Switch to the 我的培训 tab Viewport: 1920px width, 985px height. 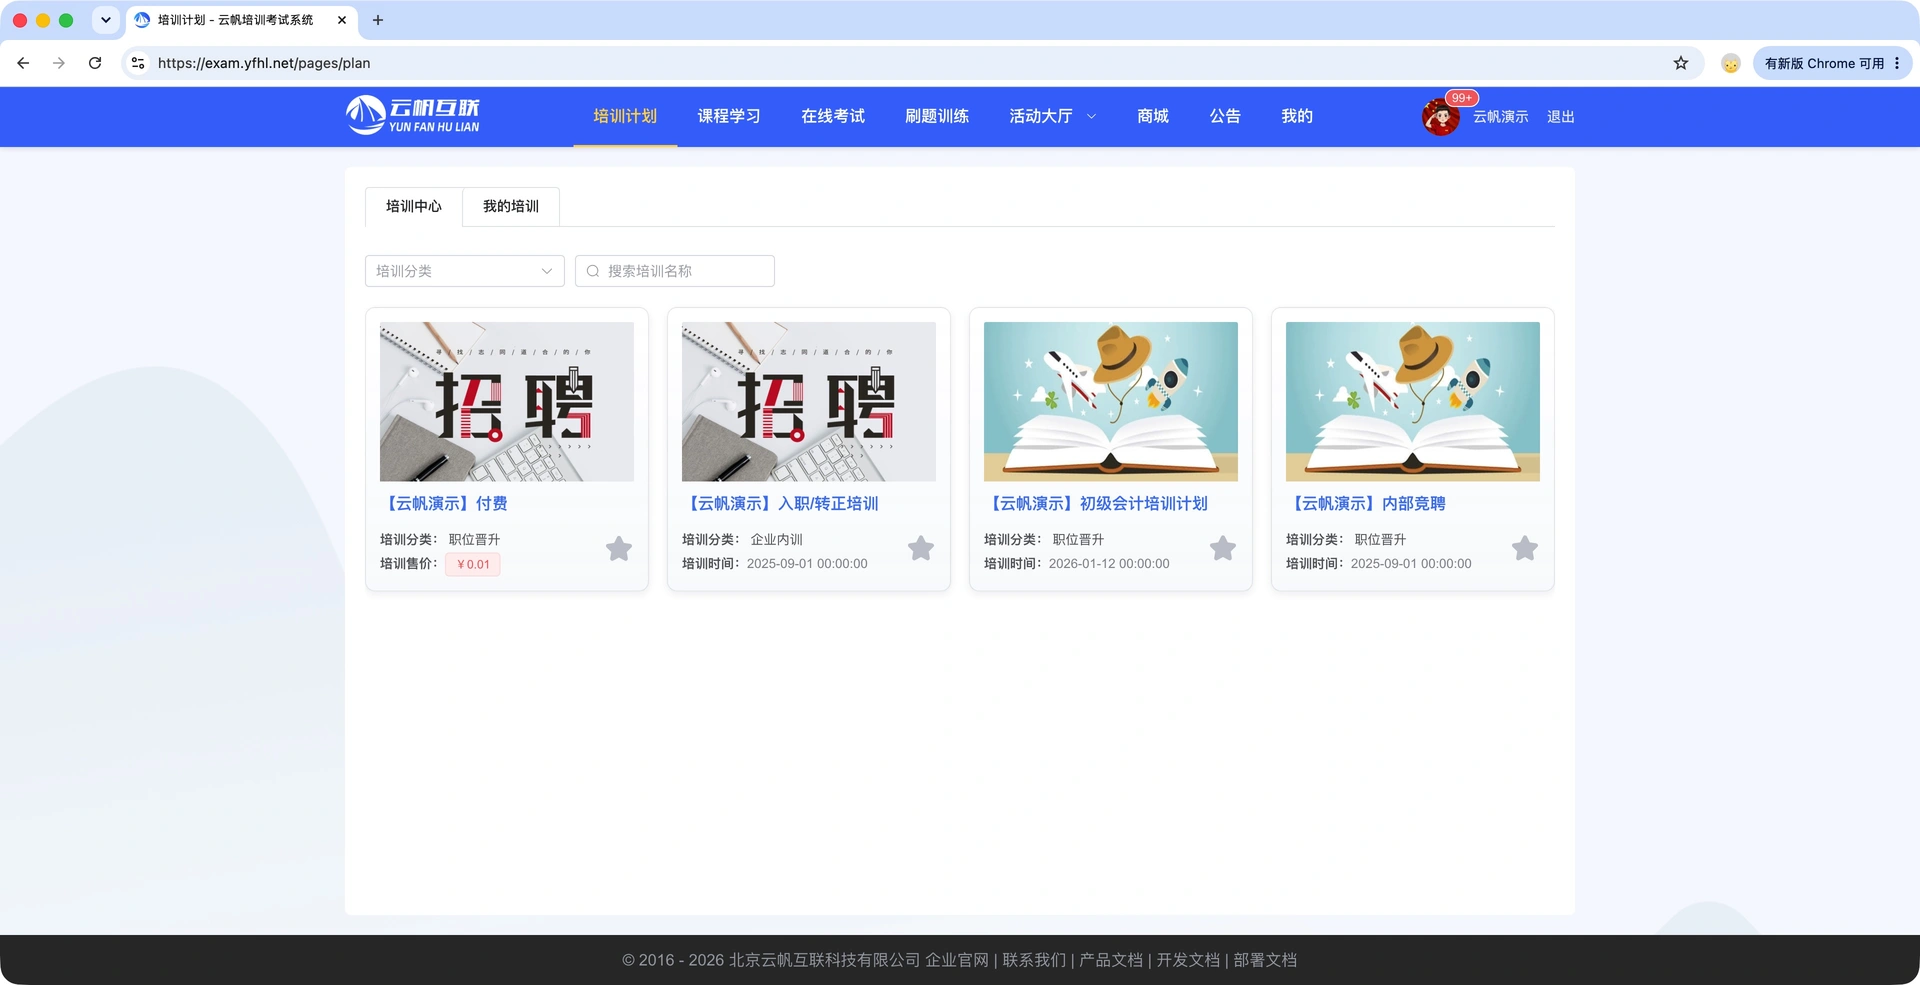pyautogui.click(x=511, y=206)
